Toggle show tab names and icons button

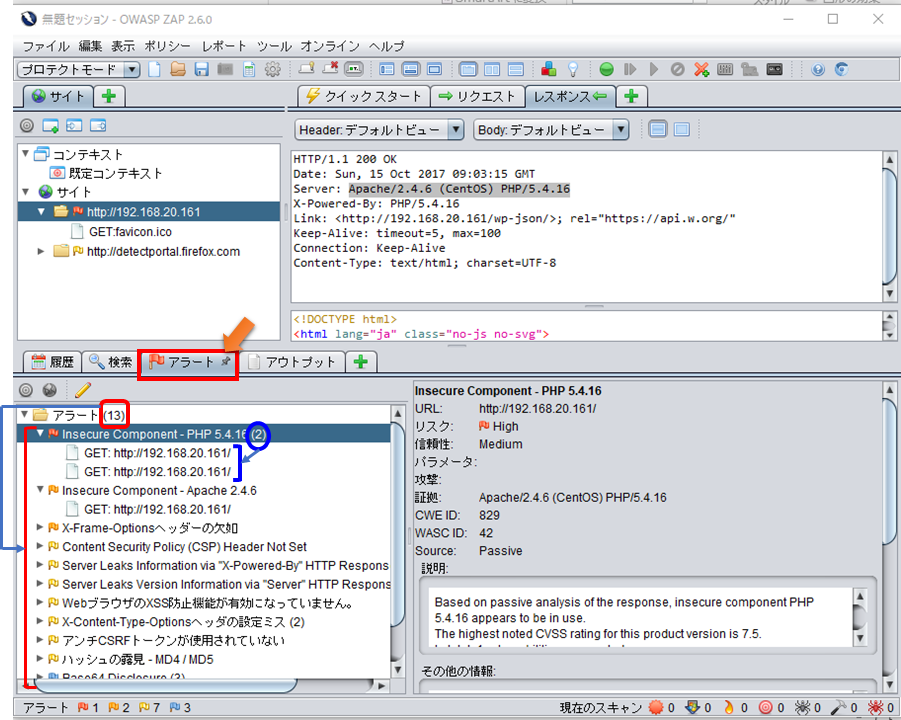click(353, 70)
